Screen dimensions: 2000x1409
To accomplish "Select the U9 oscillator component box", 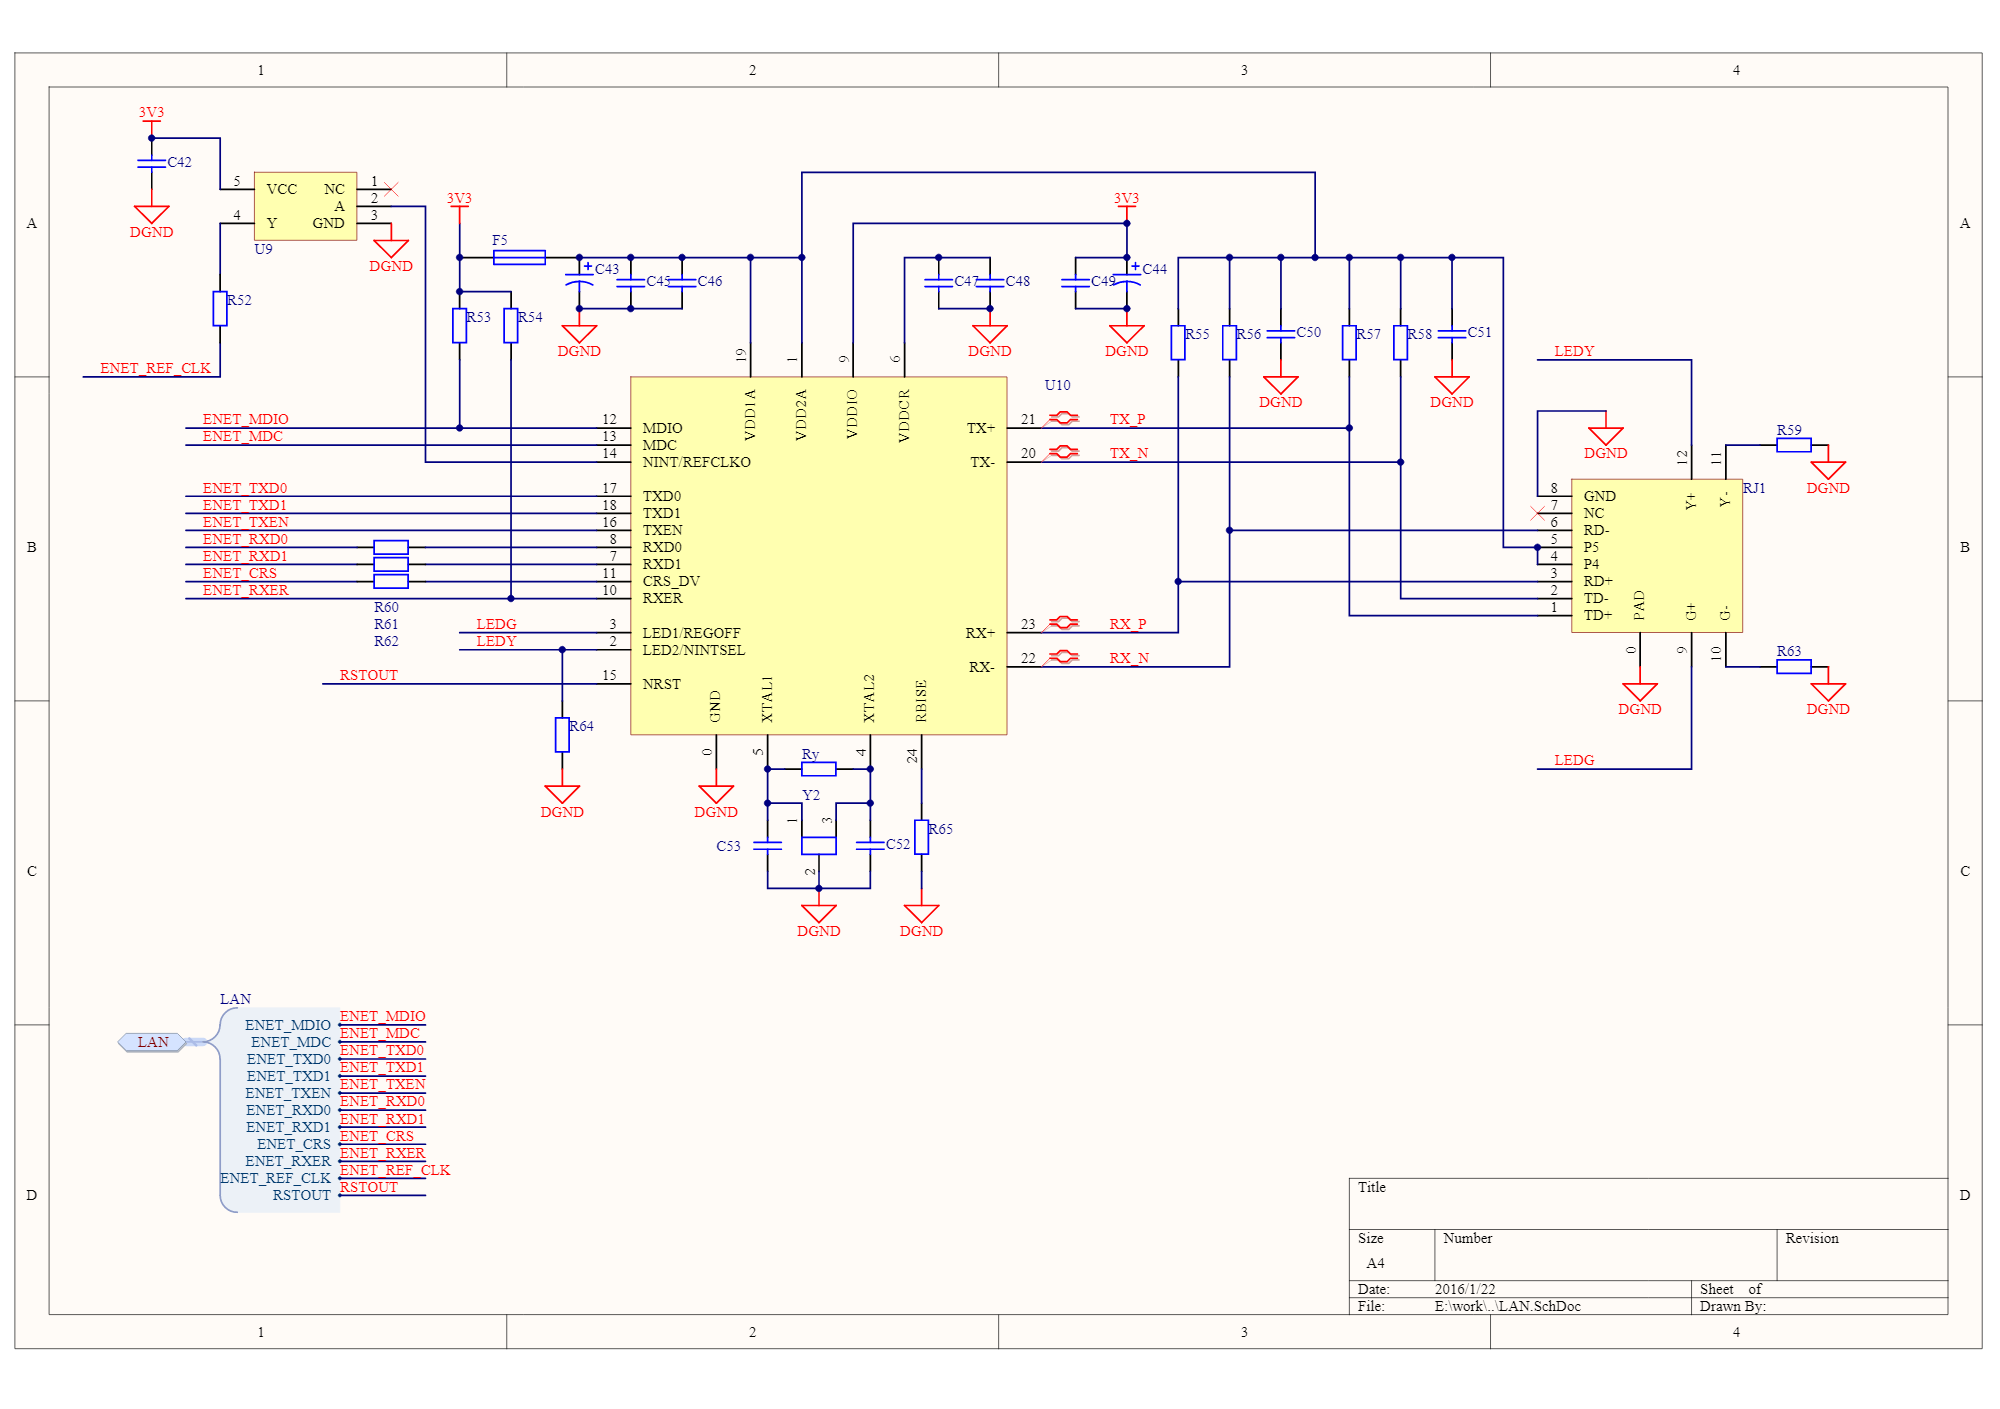I will [x=305, y=206].
